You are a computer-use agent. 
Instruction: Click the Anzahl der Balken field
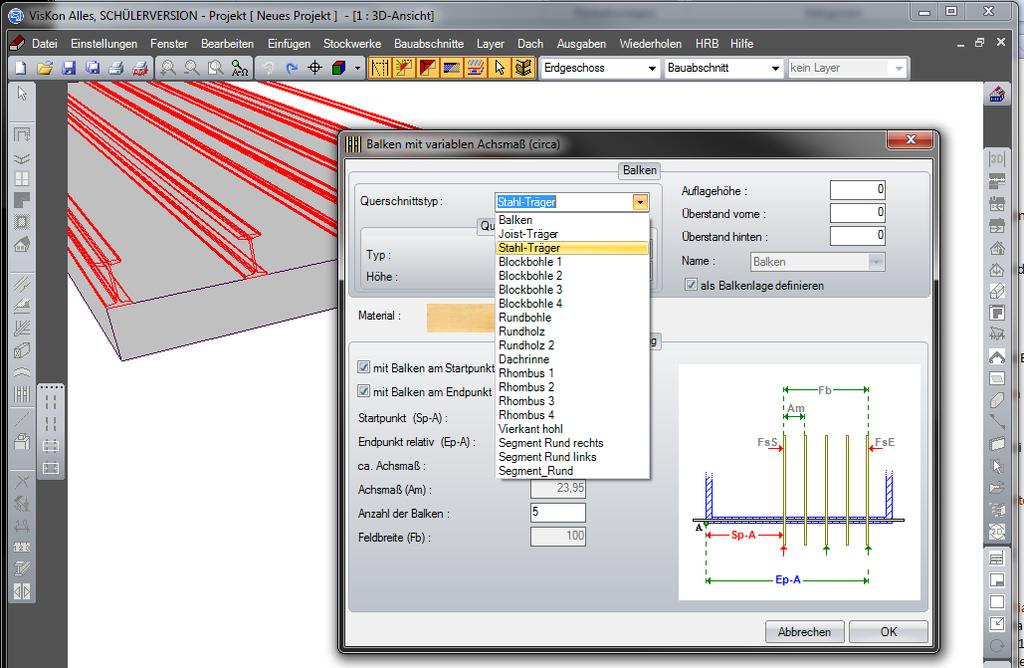[x=558, y=513]
